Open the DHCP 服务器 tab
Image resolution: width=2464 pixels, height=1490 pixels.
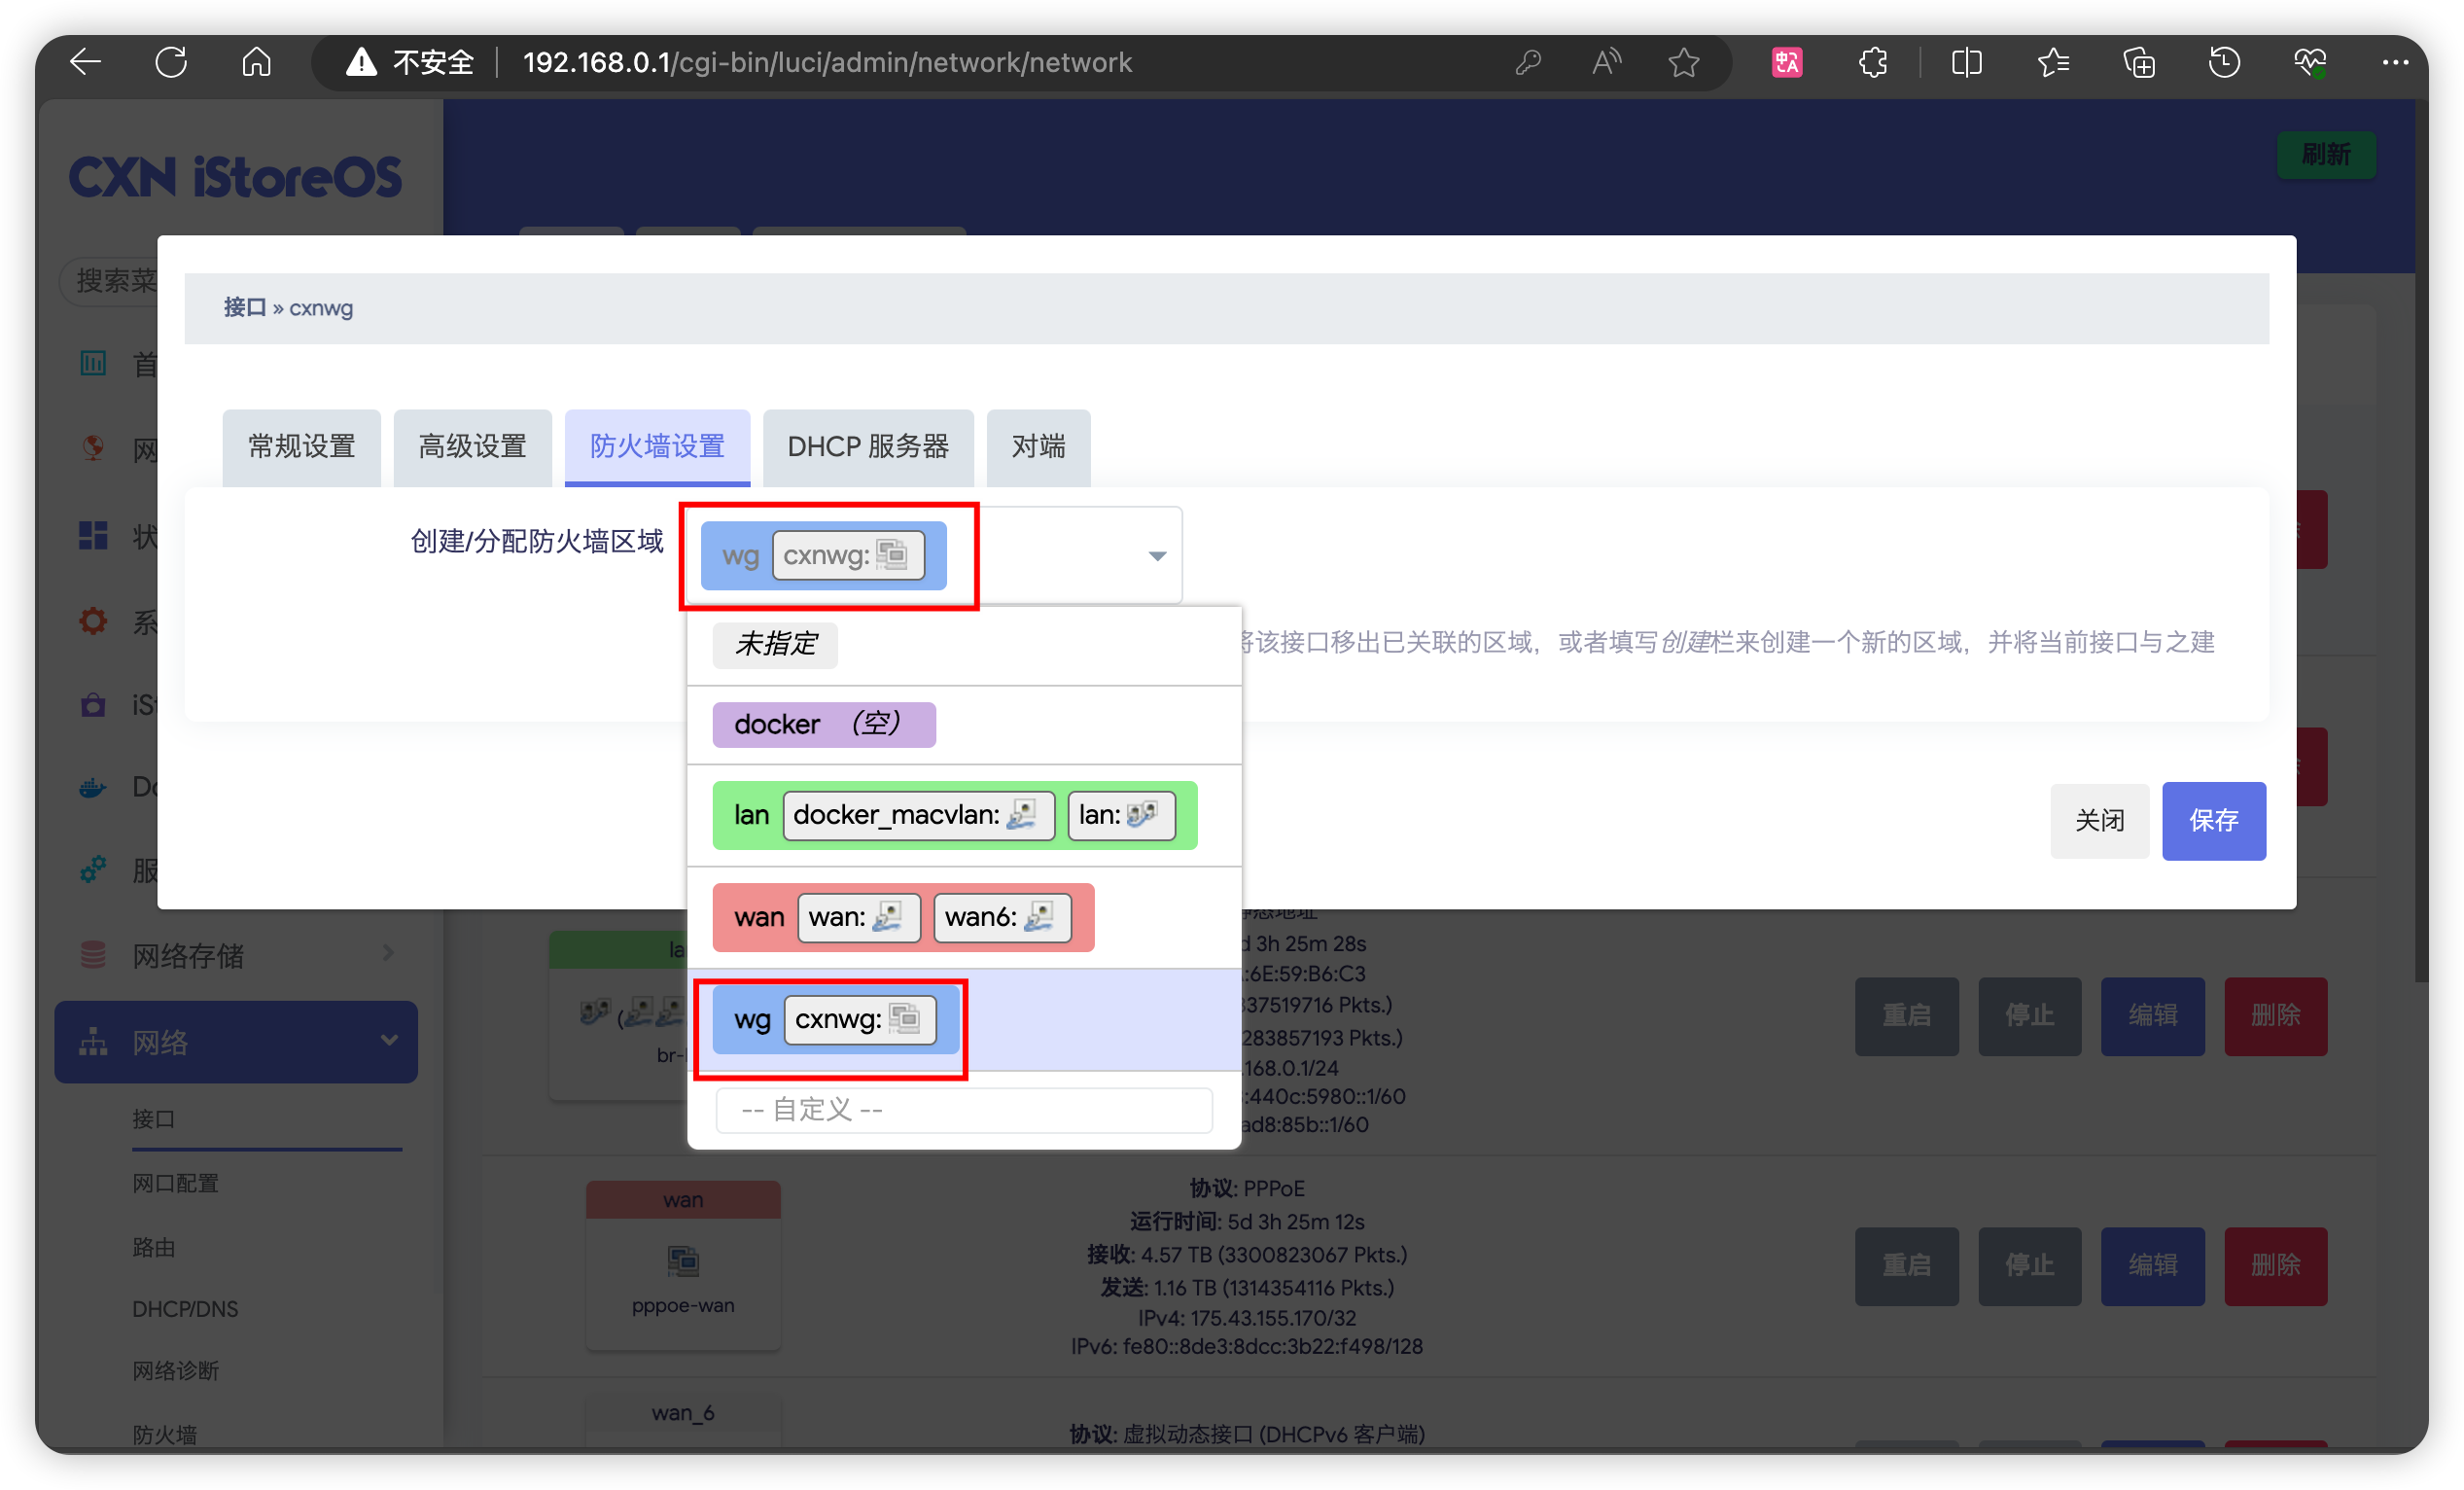(868, 447)
